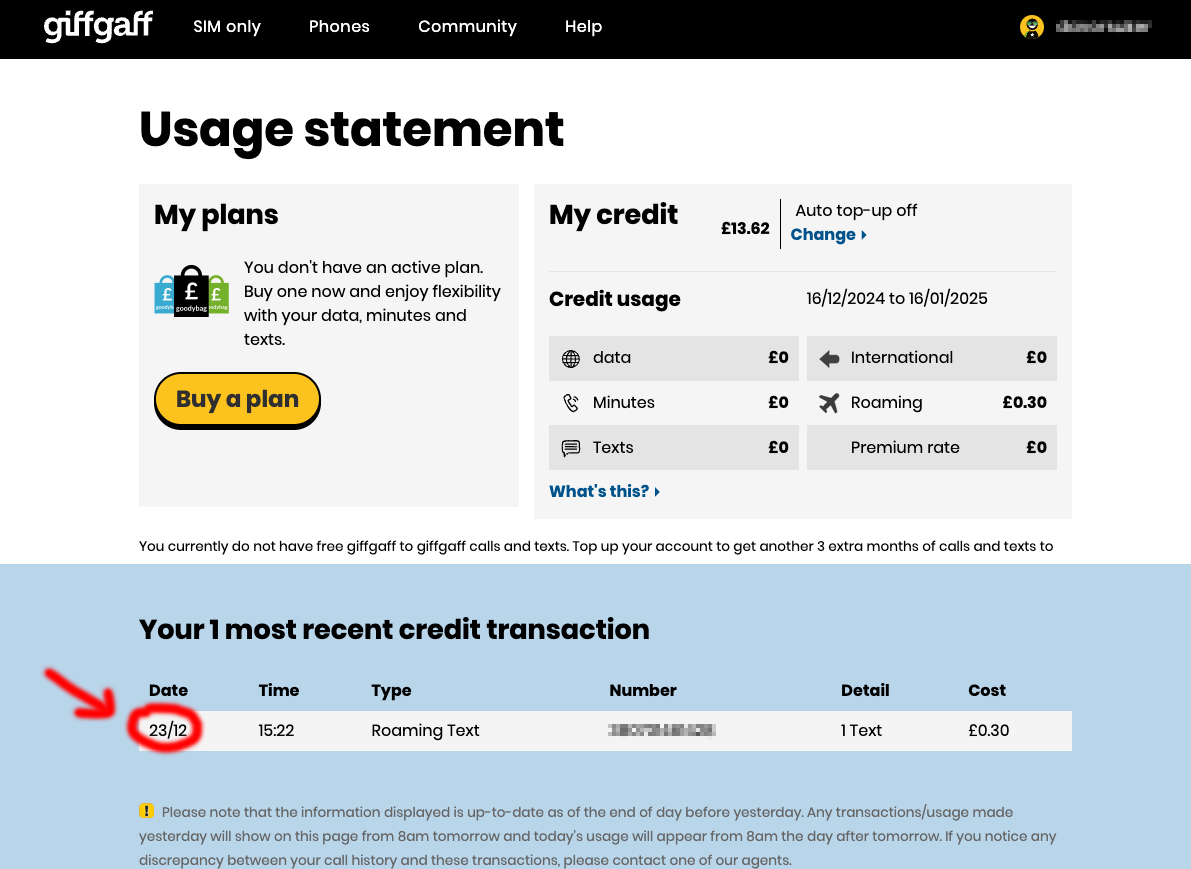Click the What's this? link
The width and height of the screenshot is (1191, 869).
605,491
